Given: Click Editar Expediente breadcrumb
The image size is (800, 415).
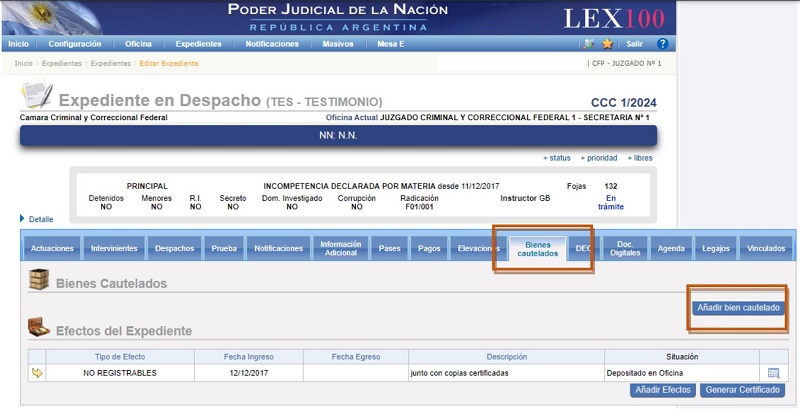Looking at the screenshot, I should point(169,63).
